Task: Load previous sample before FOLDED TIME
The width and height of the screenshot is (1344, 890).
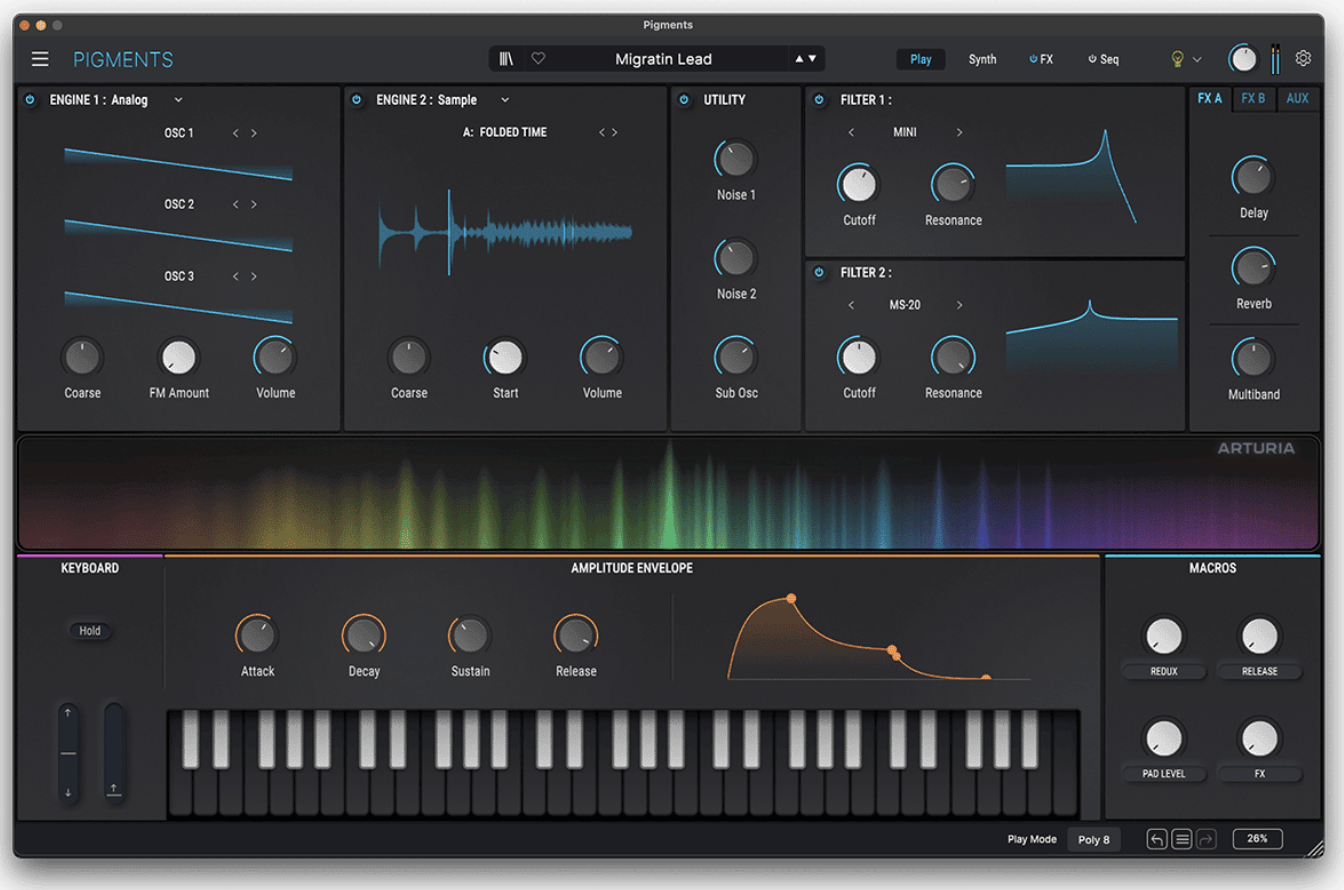Action: click(601, 132)
